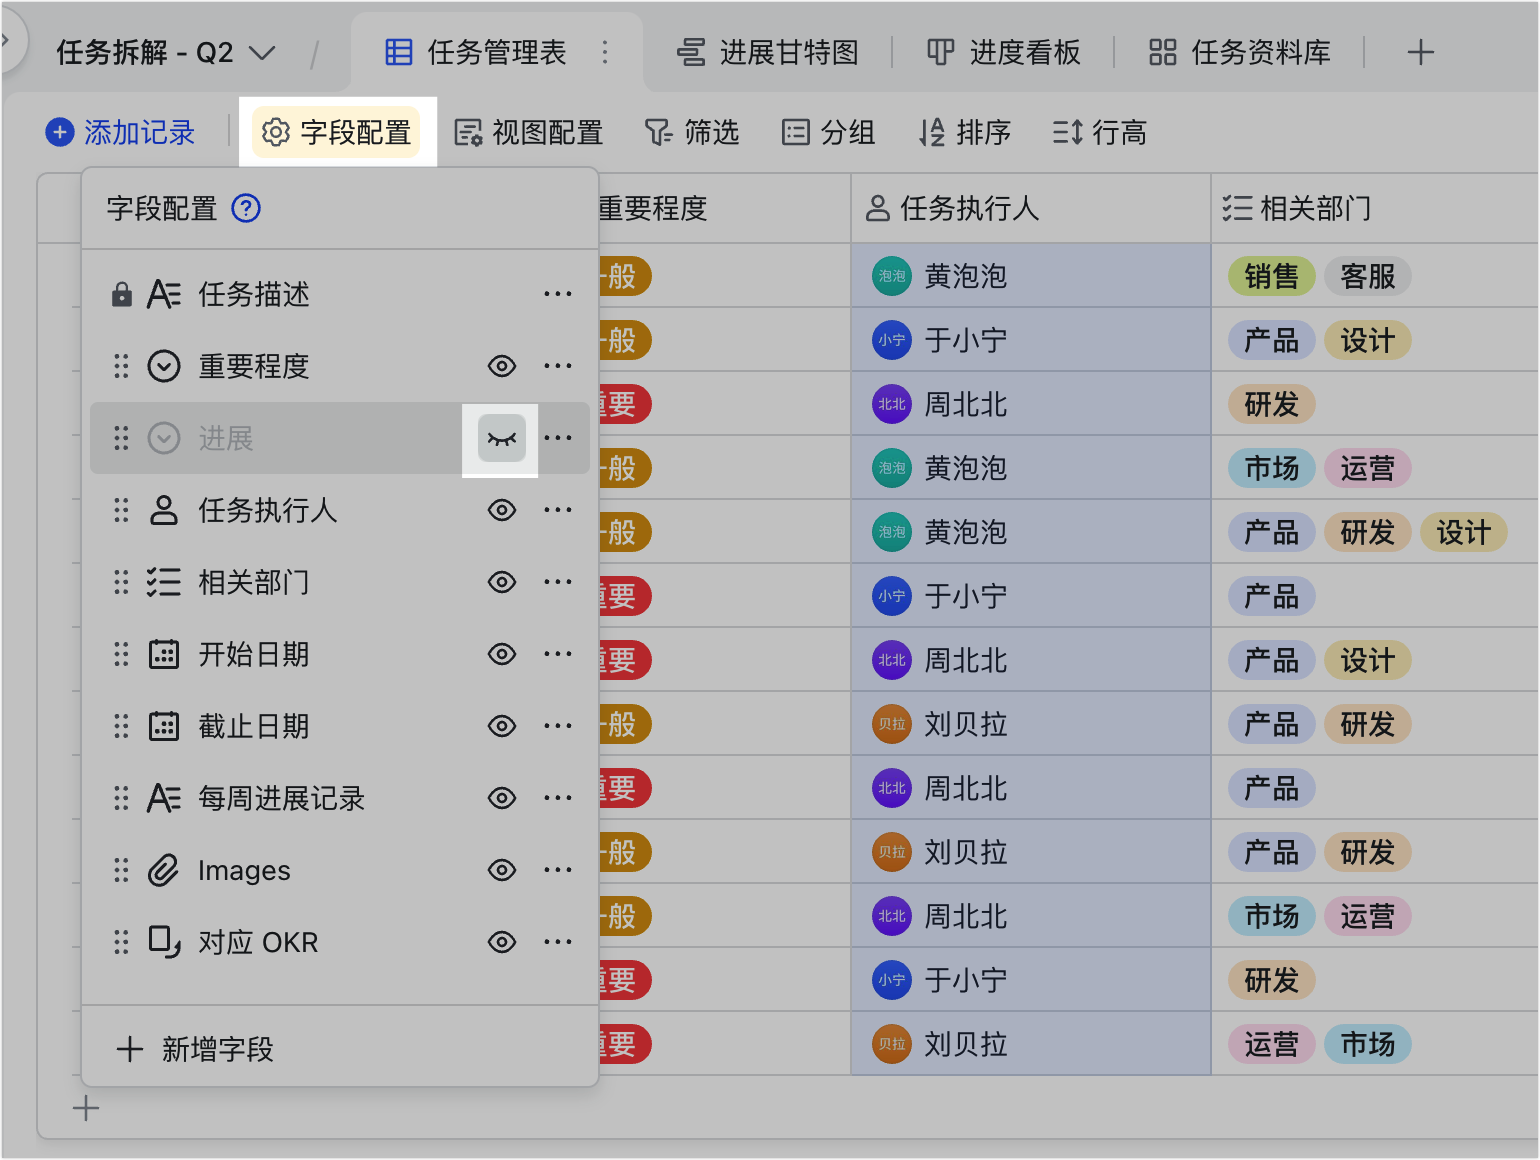Click 黄泡泡 avatar in the first row
This screenshot has height=1160, width=1540.
click(x=891, y=276)
